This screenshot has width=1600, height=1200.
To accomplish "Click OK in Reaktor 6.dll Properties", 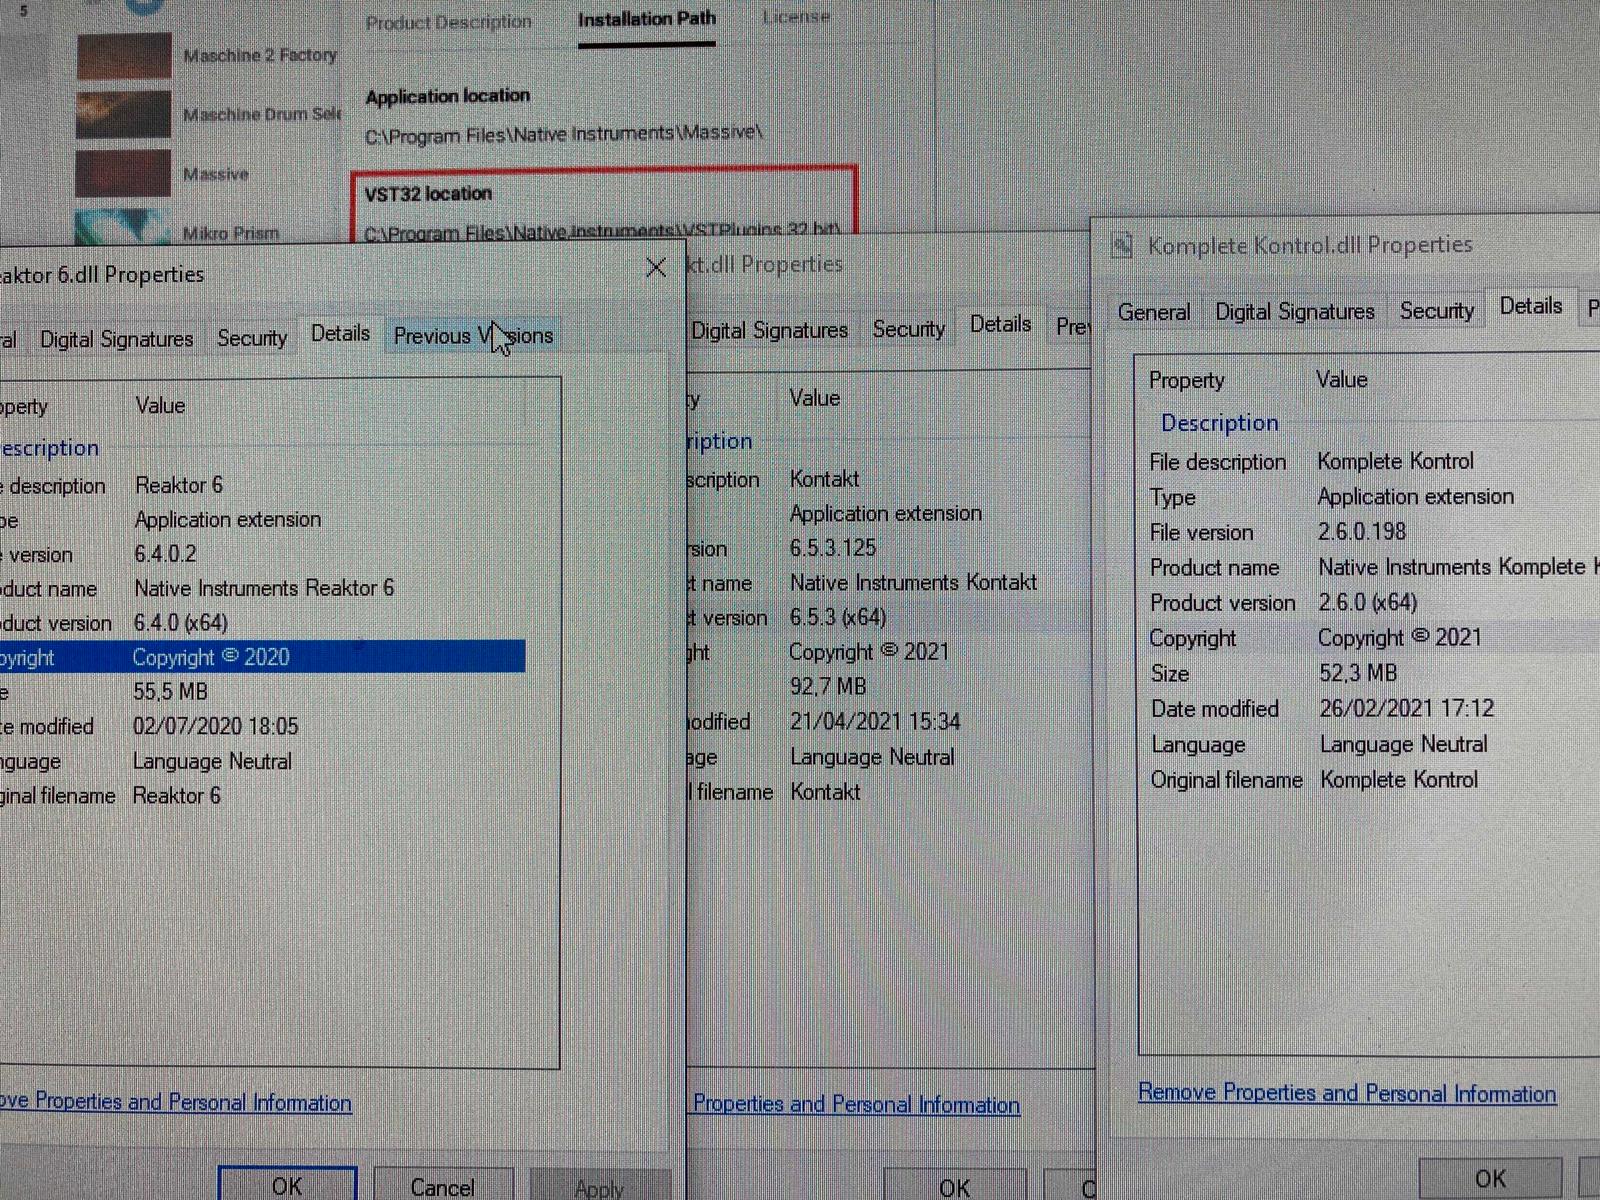I will coord(287,1184).
